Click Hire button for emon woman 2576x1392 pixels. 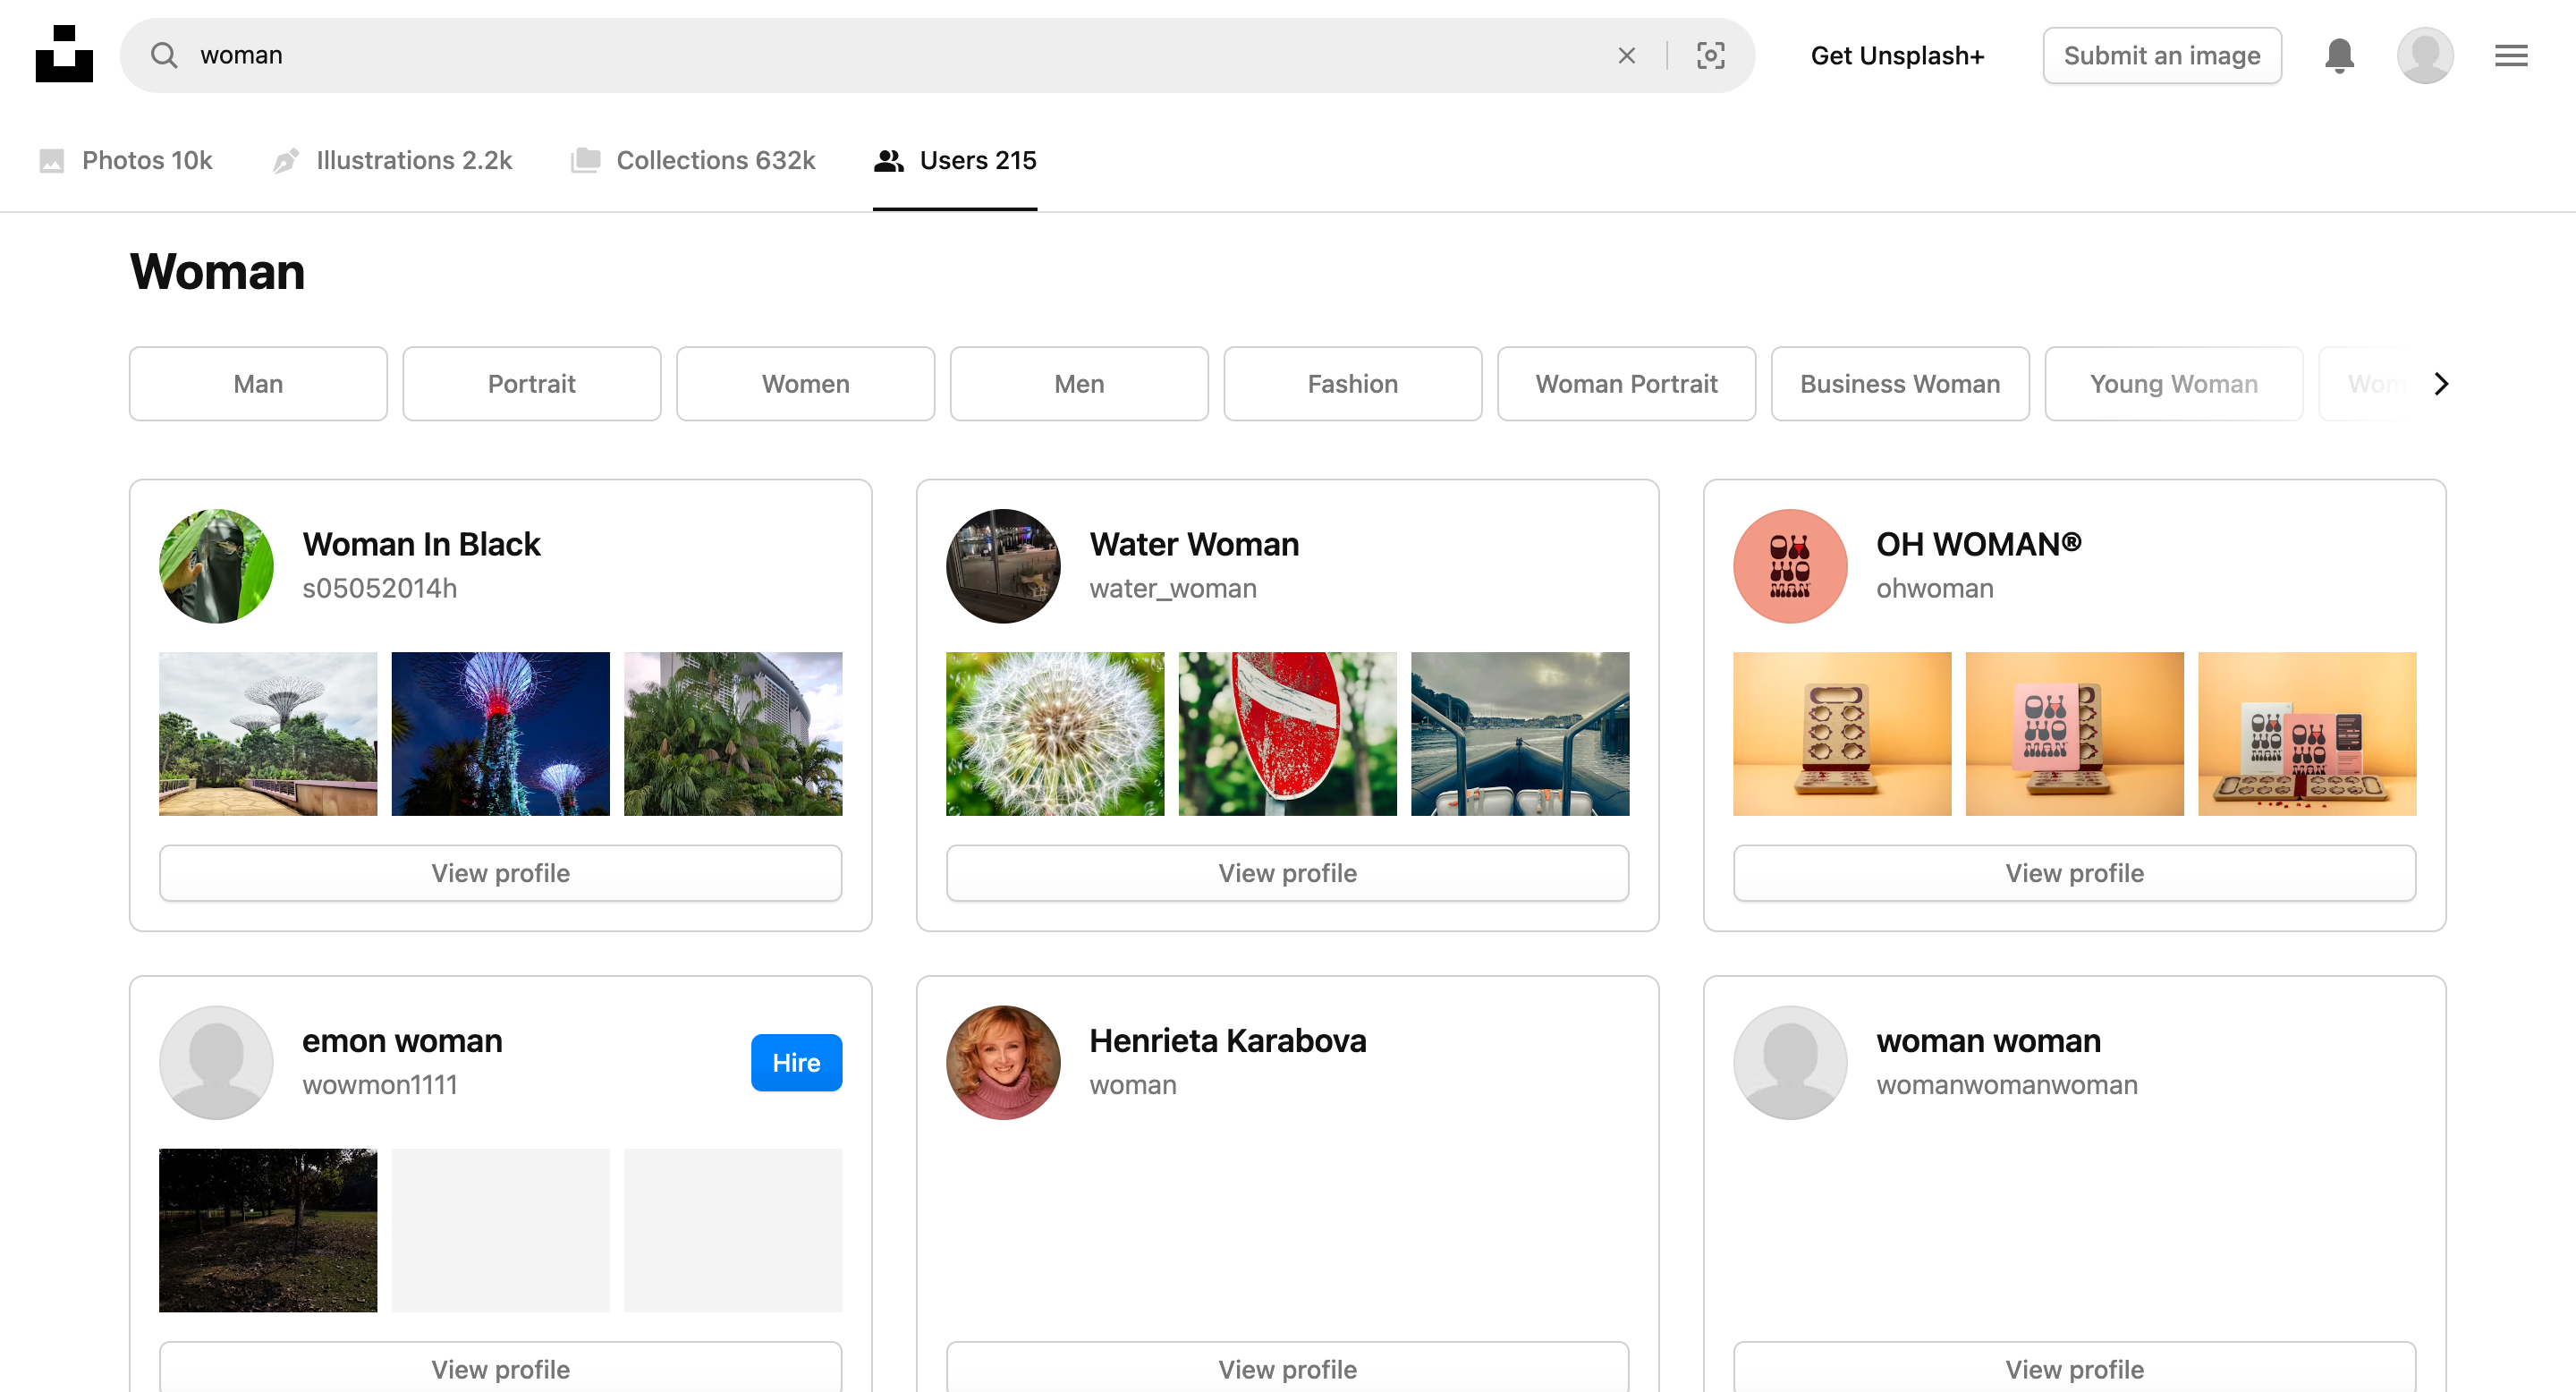(x=796, y=1062)
